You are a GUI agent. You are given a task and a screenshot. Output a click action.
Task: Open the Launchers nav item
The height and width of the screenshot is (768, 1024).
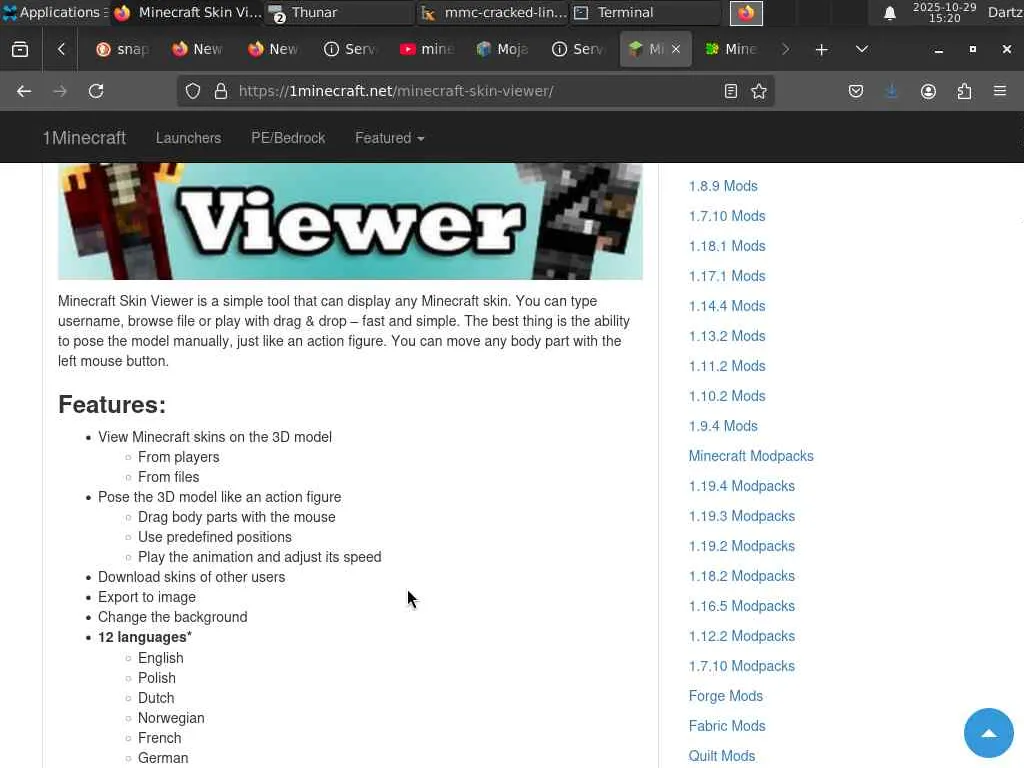click(188, 138)
